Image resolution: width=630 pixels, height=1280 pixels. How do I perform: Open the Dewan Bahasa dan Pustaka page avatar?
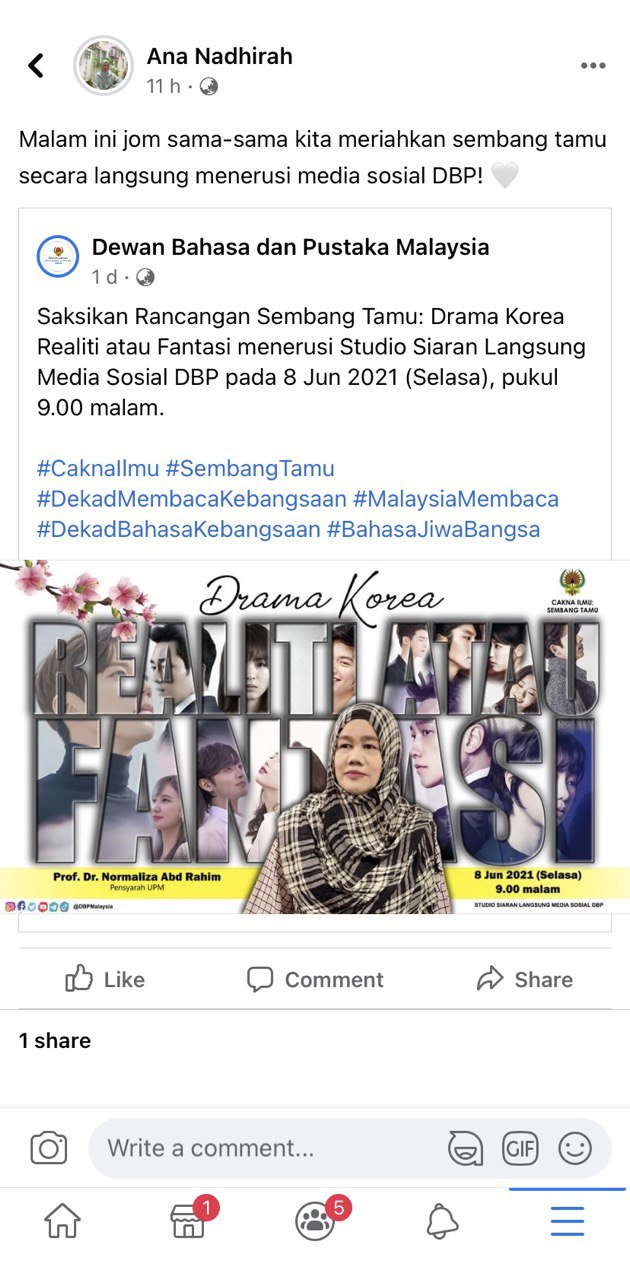click(59, 259)
